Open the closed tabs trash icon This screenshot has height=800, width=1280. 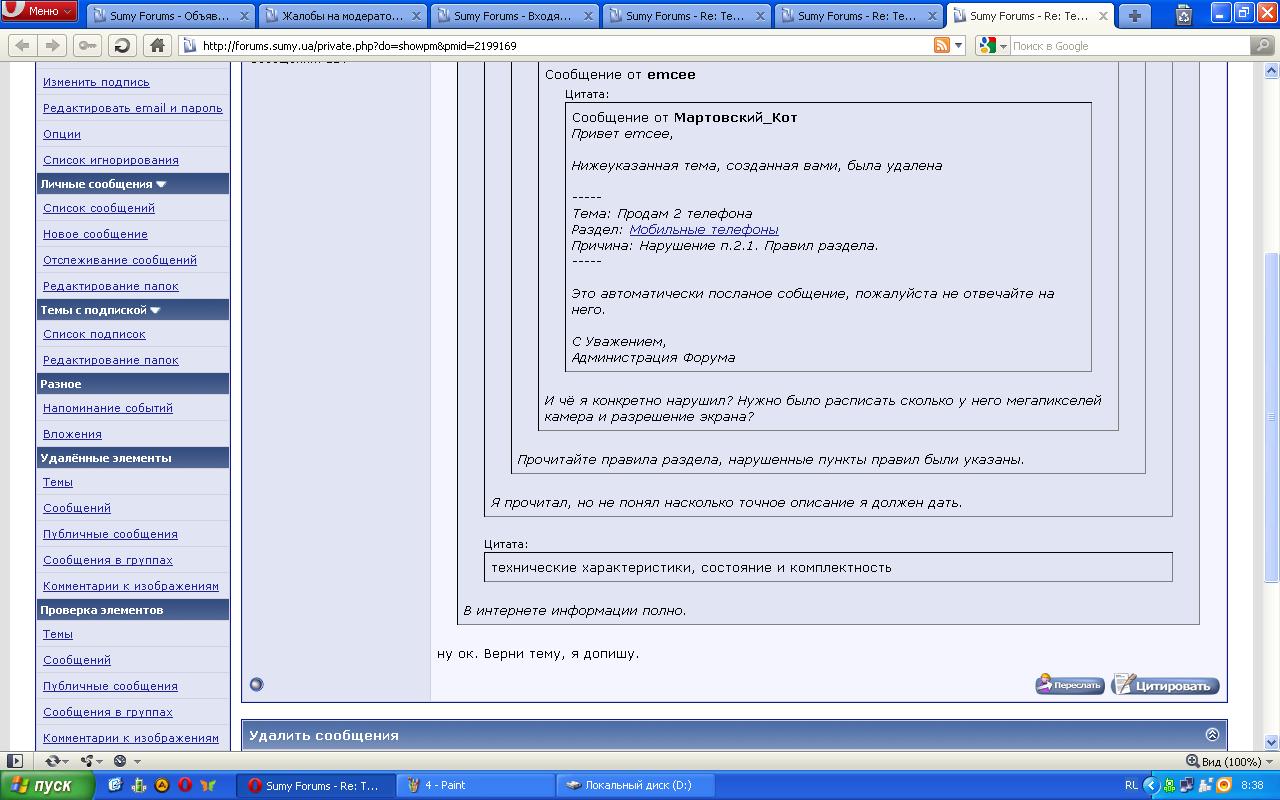1184,15
